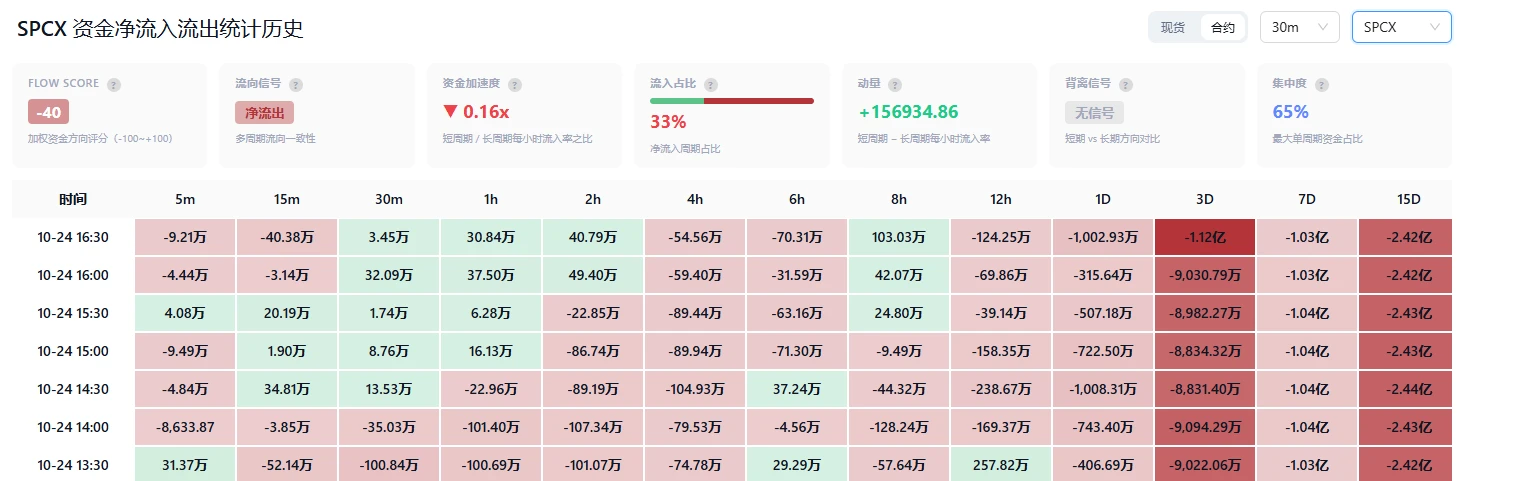Open help icon next to 动量
This screenshot has width=1515, height=481.
(x=895, y=85)
